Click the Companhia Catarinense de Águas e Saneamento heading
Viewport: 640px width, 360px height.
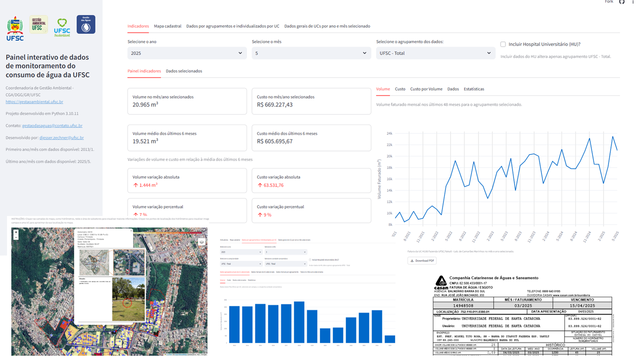coord(493,278)
